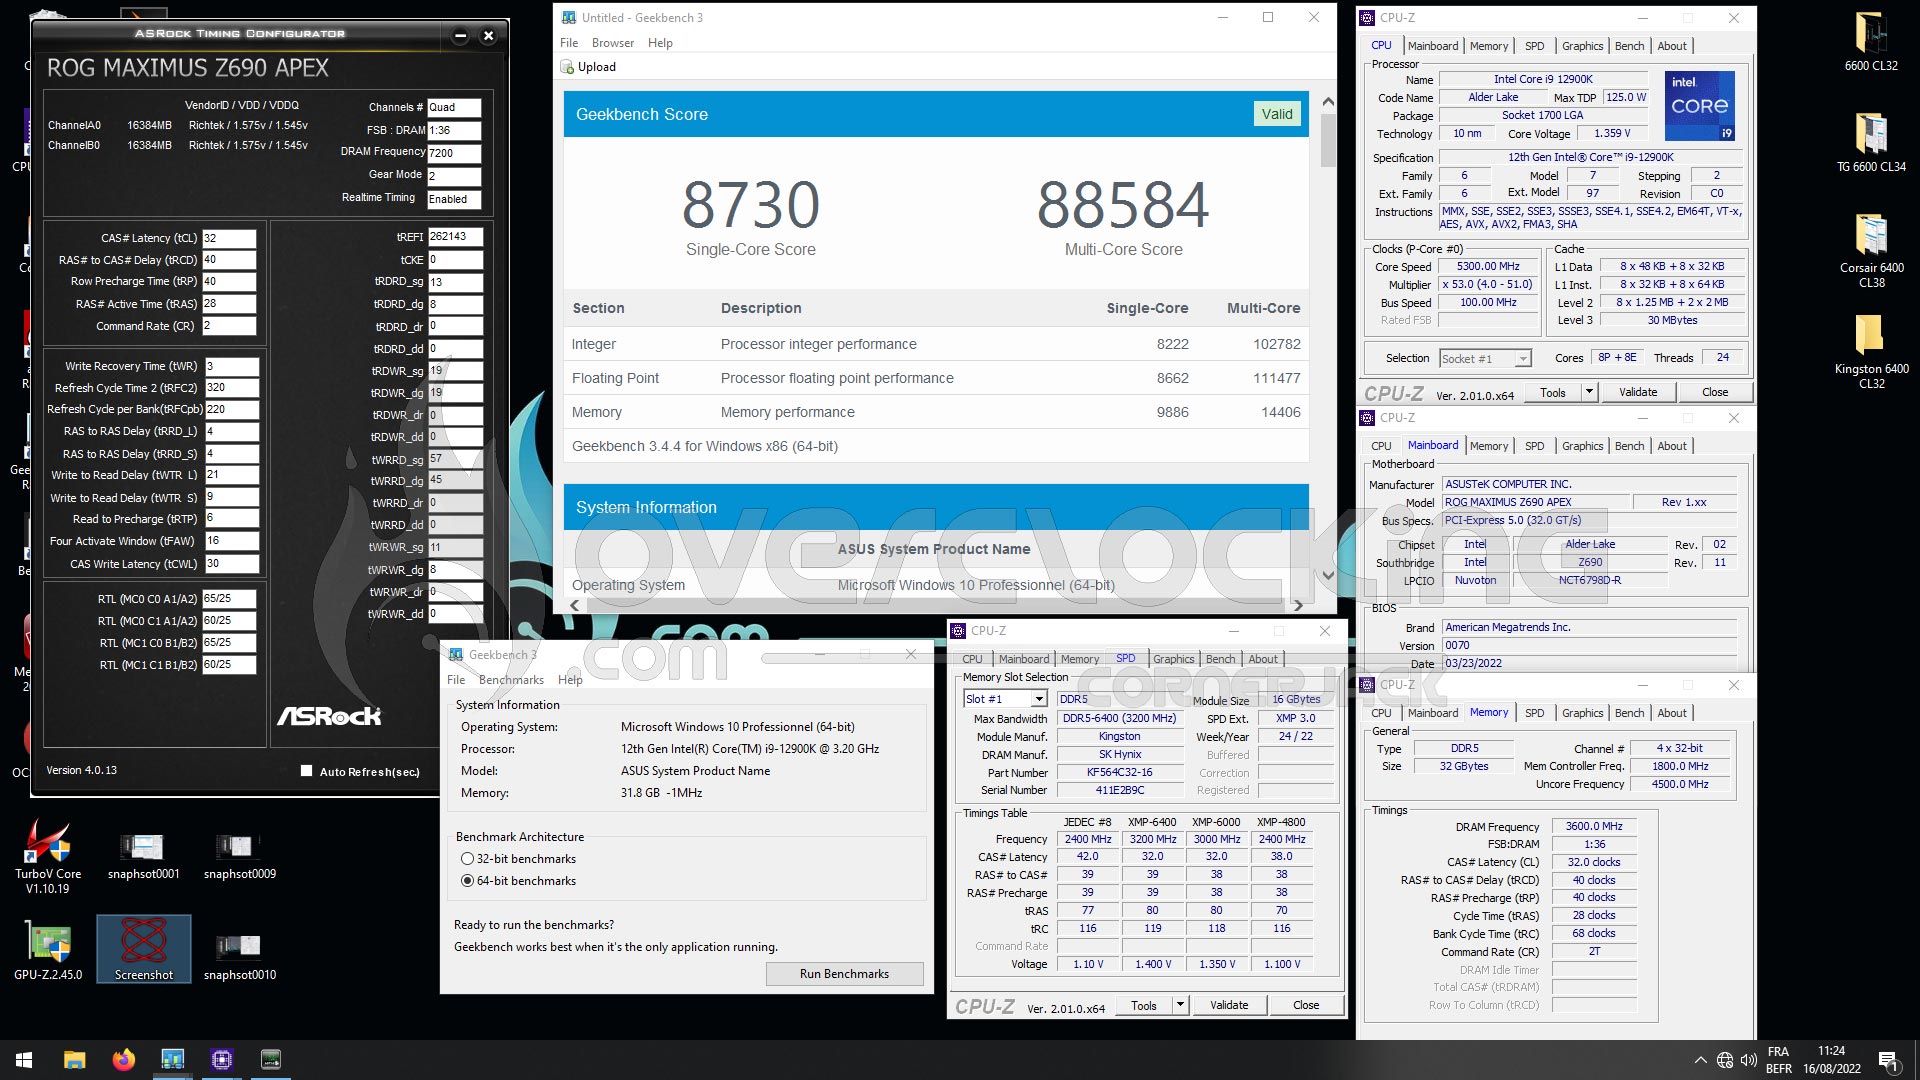The image size is (1920, 1080).
Task: Click Validate in top CPU-Z window
Action: (1638, 392)
